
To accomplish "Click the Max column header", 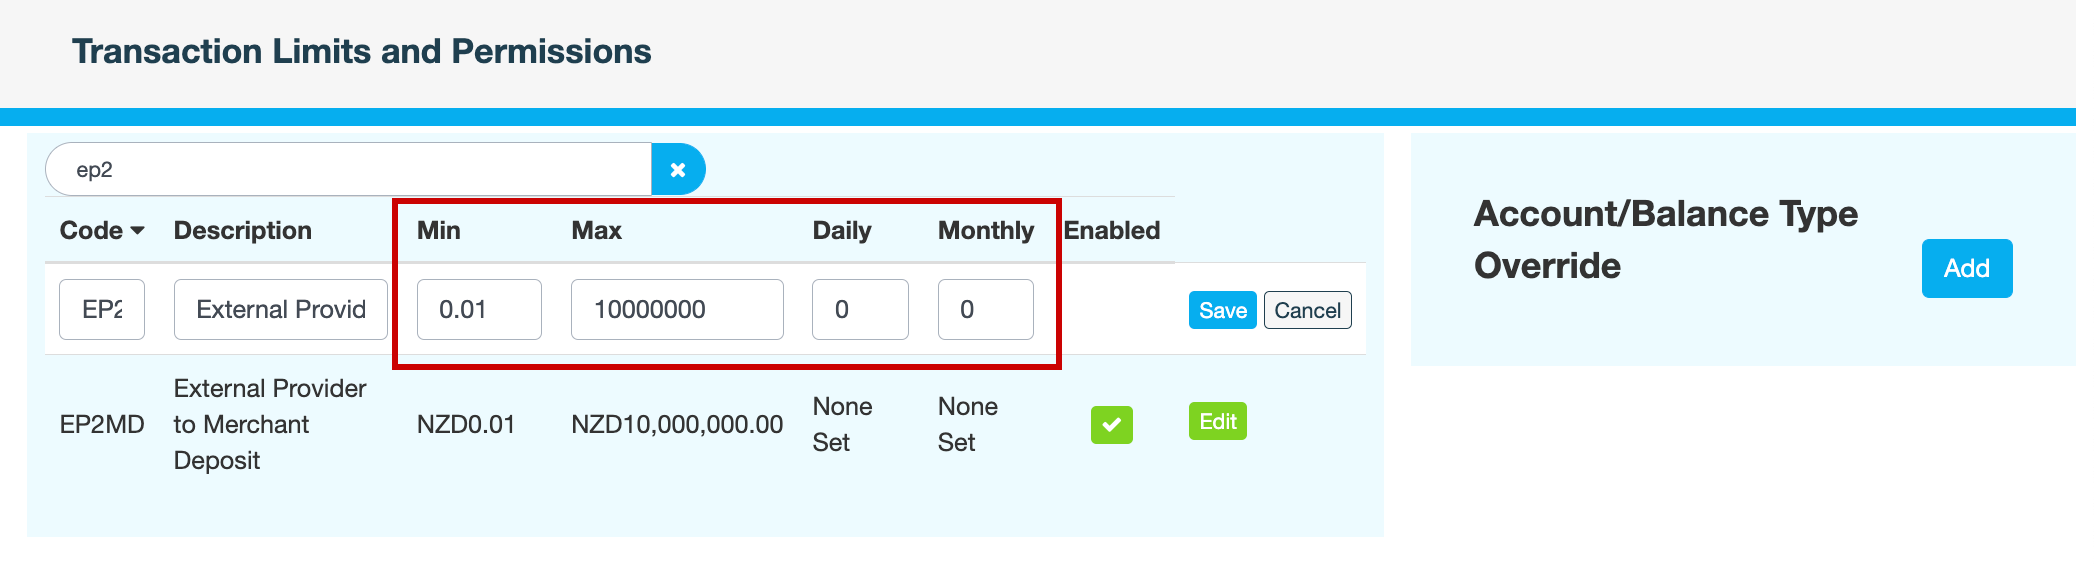I will coord(596,231).
